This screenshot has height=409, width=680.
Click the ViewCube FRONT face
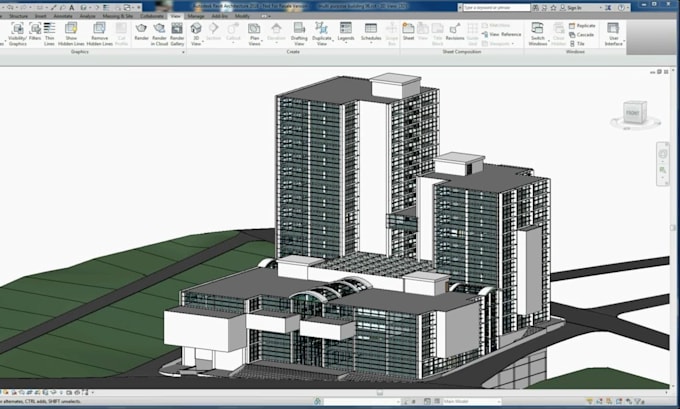coord(632,114)
